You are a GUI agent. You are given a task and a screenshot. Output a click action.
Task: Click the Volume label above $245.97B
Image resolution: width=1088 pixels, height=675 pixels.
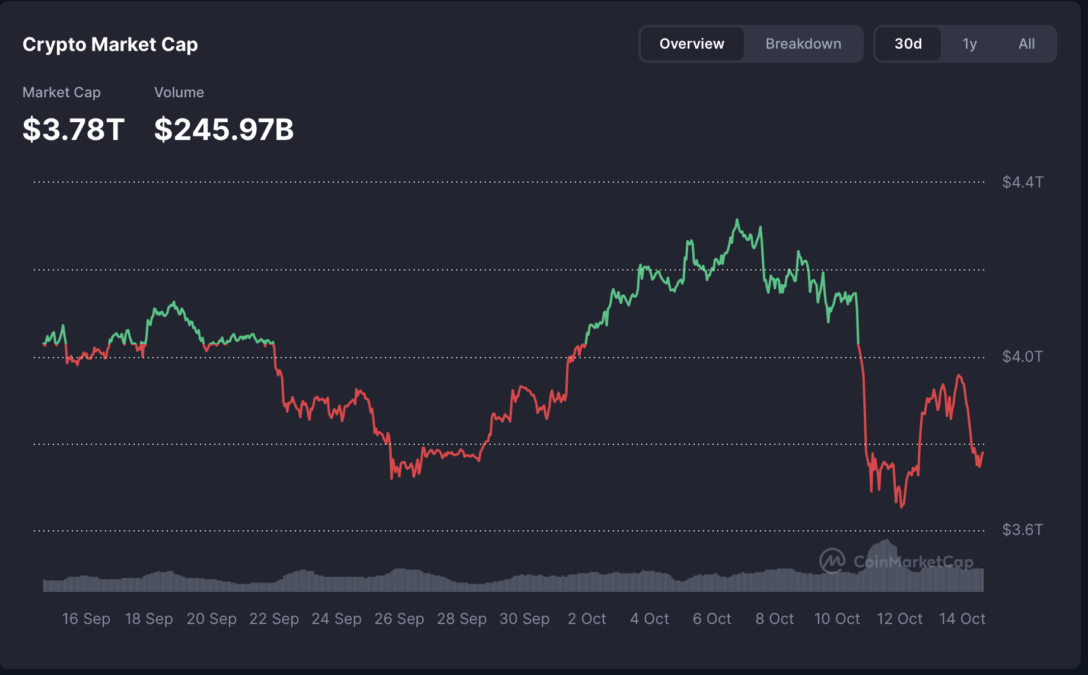click(x=179, y=92)
